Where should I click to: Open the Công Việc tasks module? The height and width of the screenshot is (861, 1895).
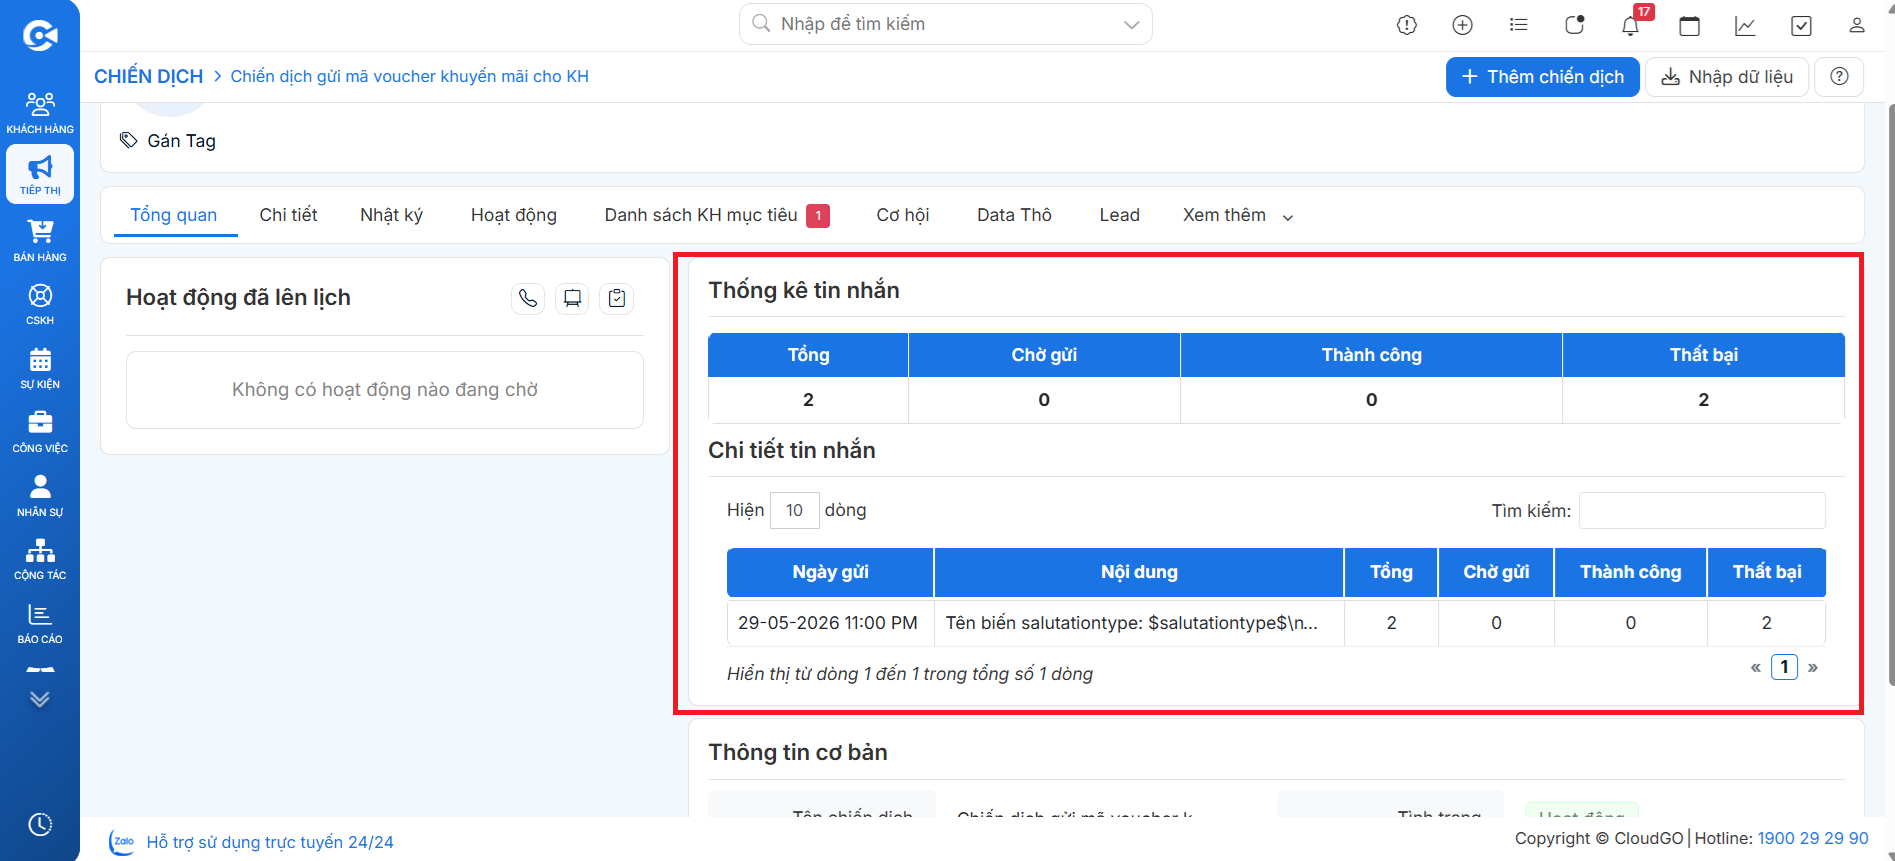coord(40,432)
